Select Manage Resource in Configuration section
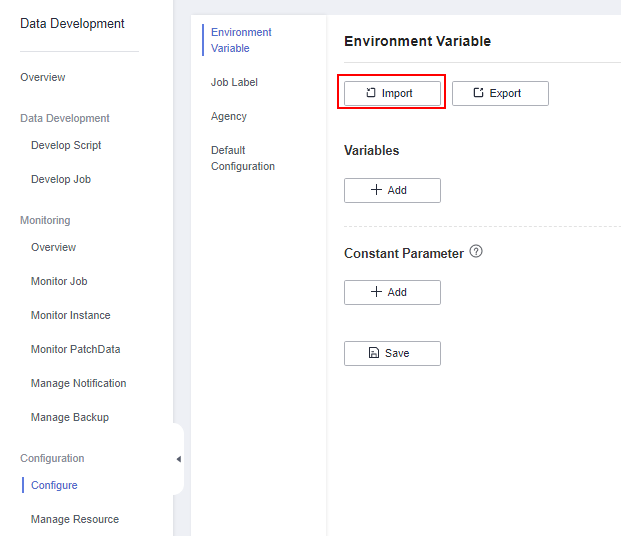Viewport: 621px width, 536px height. 75,519
